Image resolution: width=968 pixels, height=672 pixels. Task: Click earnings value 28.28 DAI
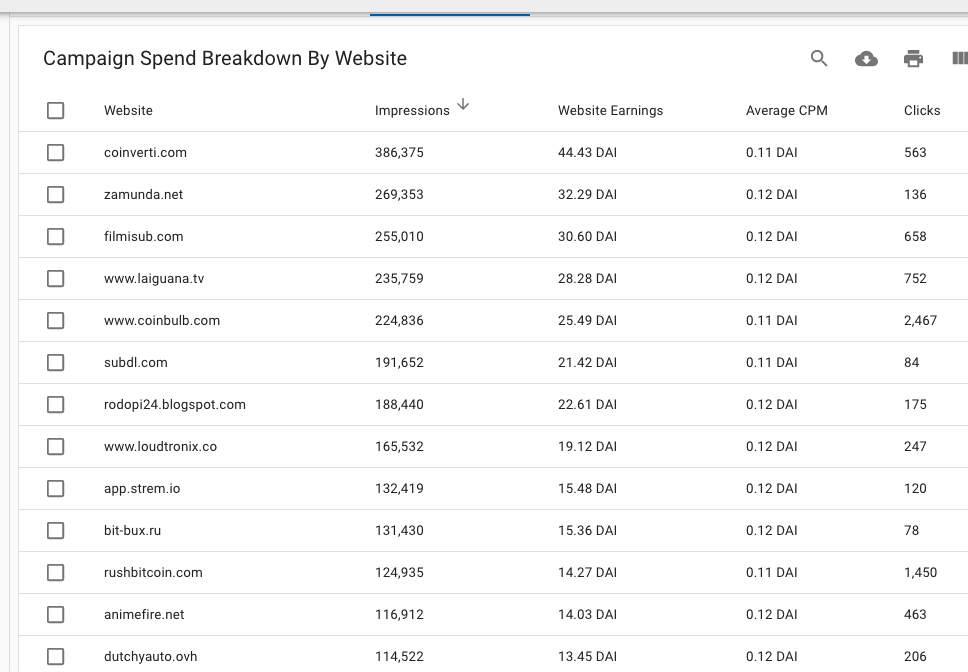587,278
